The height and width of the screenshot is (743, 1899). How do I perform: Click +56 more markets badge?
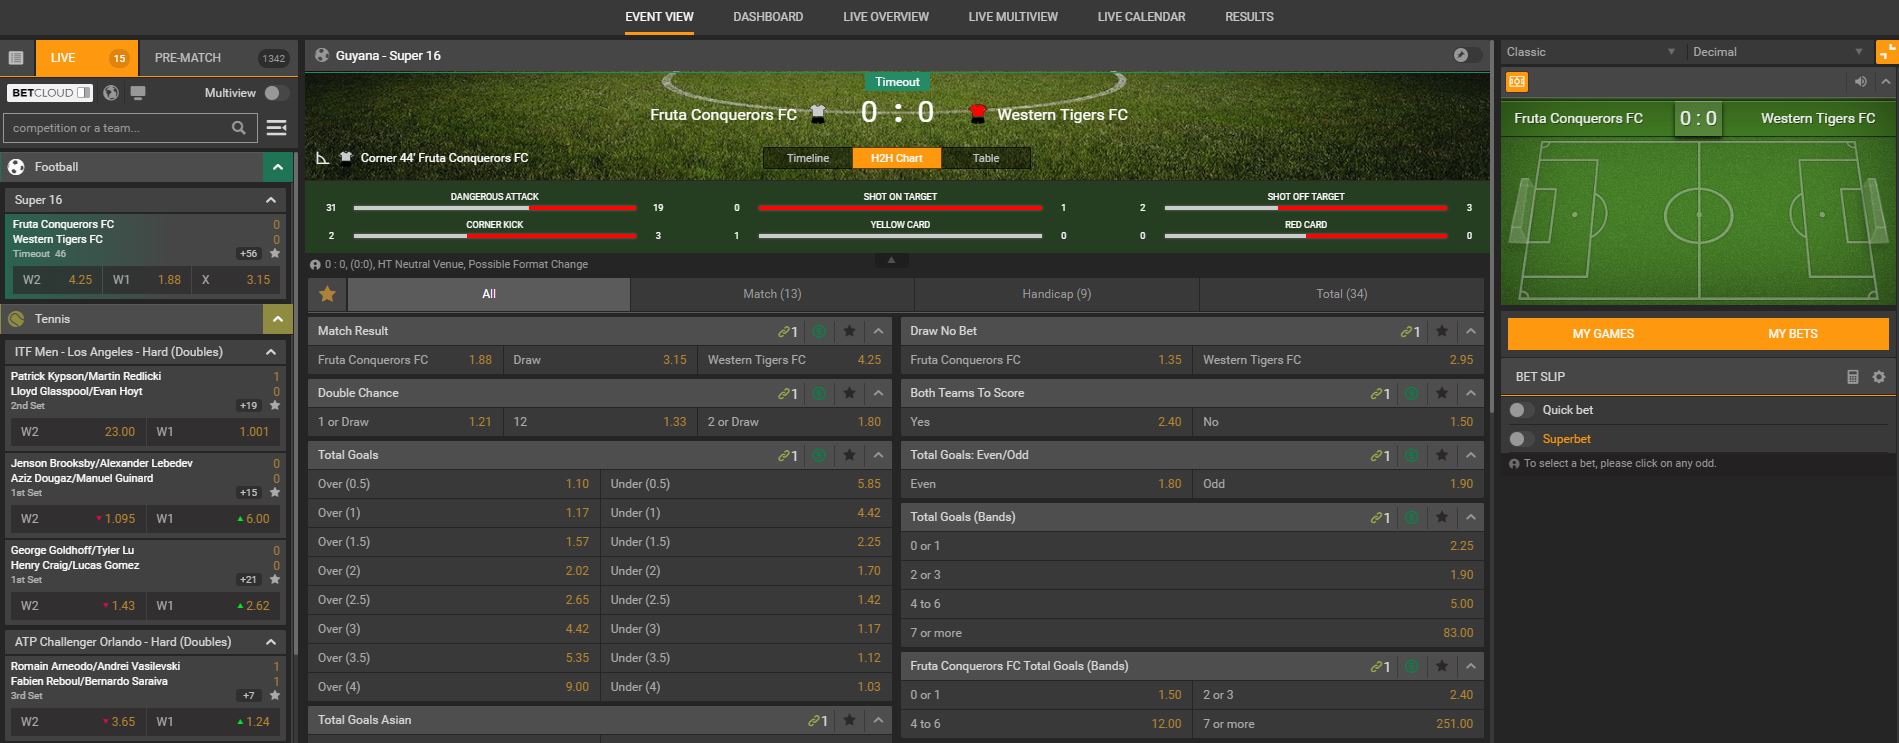click(249, 254)
